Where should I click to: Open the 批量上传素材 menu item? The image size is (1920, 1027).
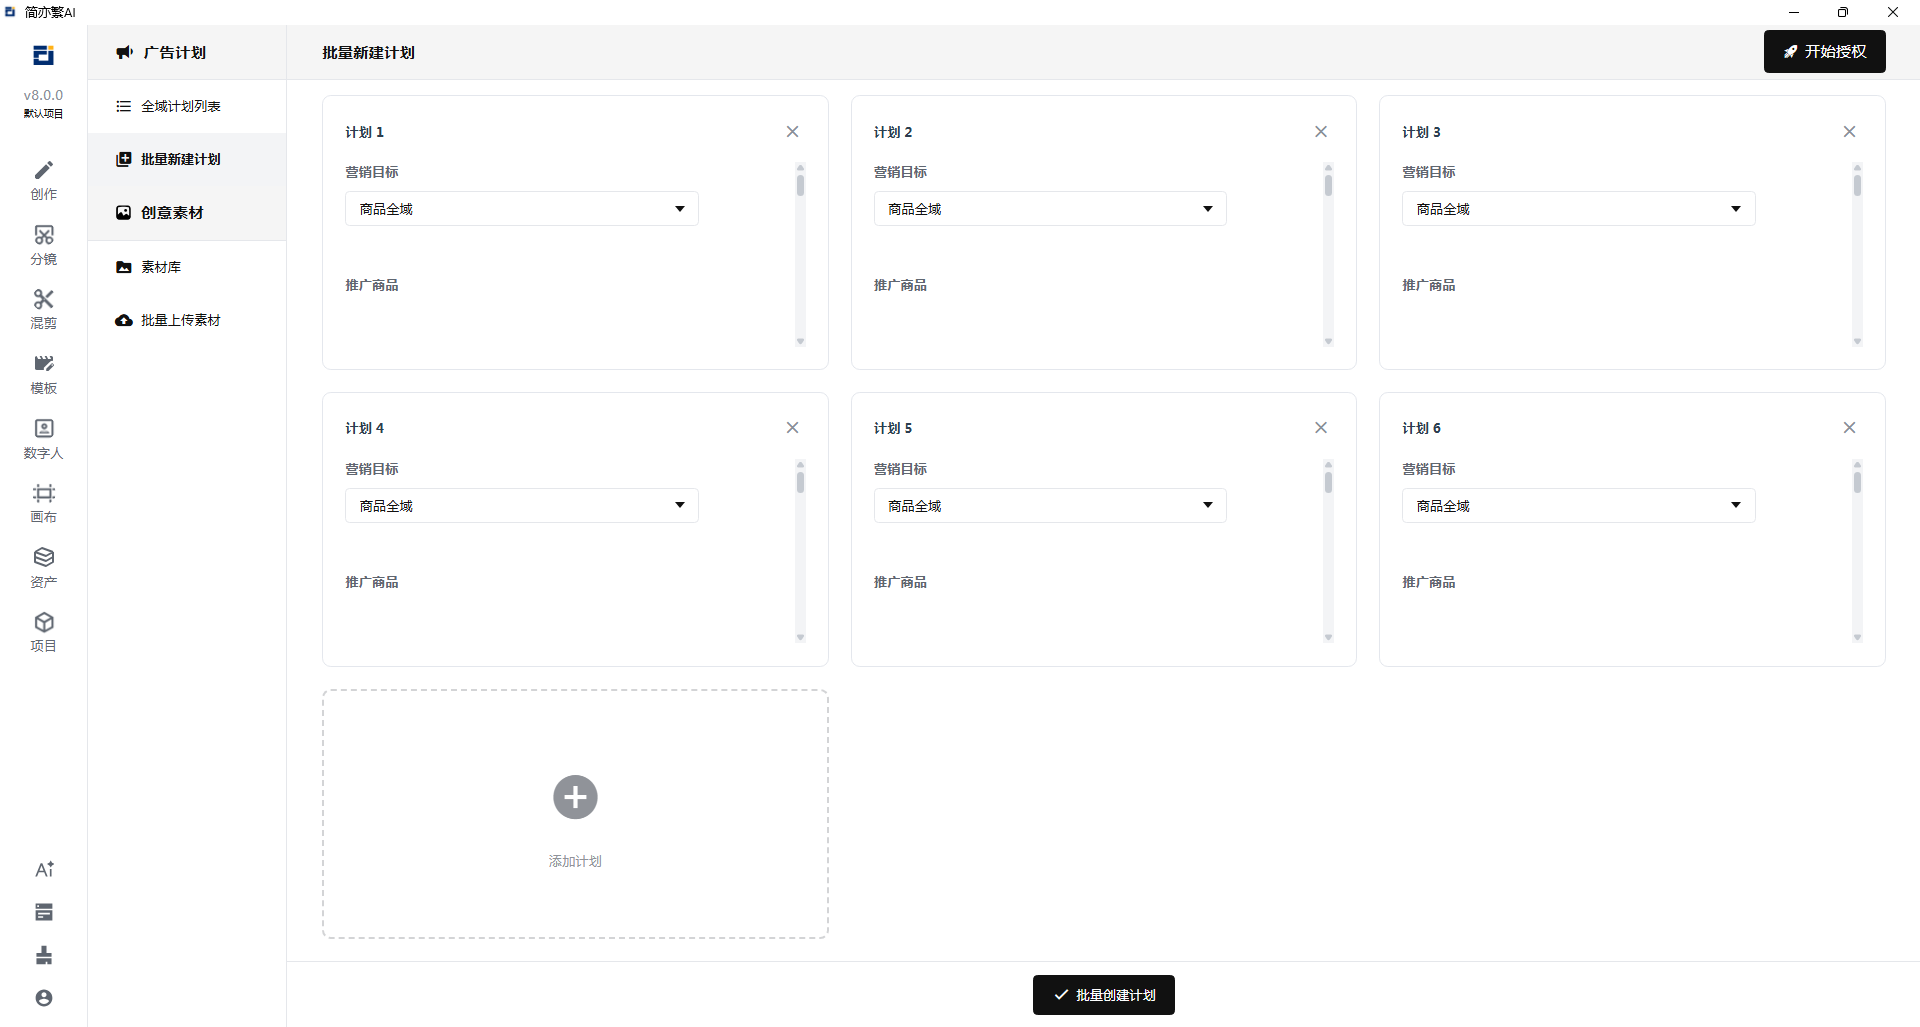click(x=187, y=320)
